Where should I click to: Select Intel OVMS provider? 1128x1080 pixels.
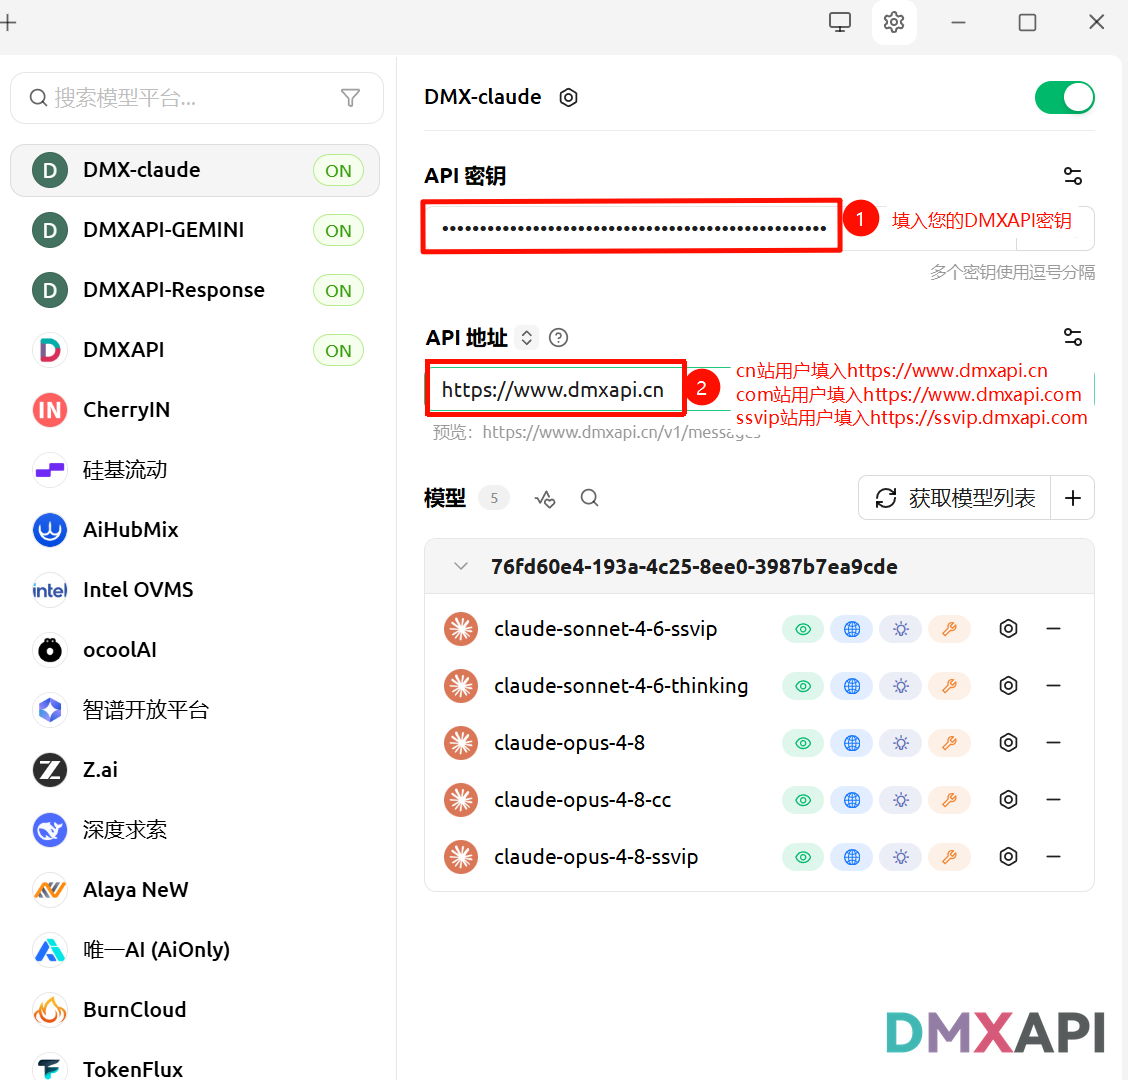tap(195, 590)
